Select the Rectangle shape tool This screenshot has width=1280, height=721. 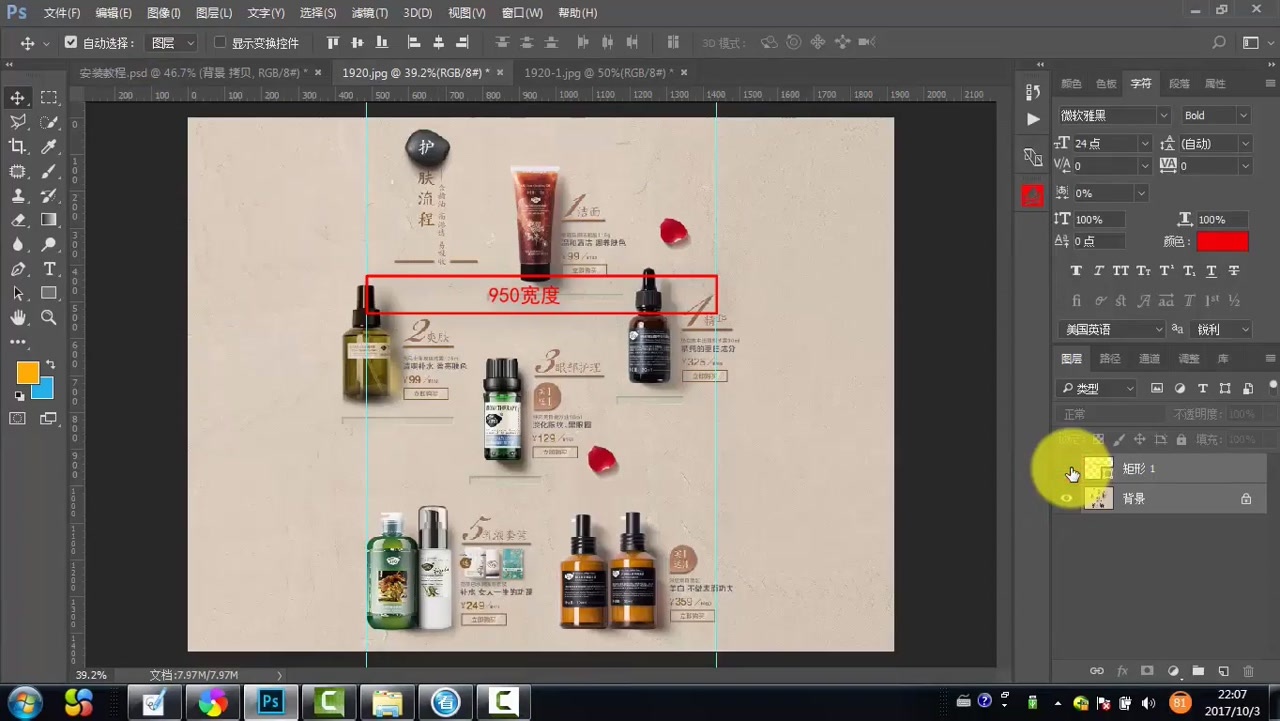click(49, 293)
